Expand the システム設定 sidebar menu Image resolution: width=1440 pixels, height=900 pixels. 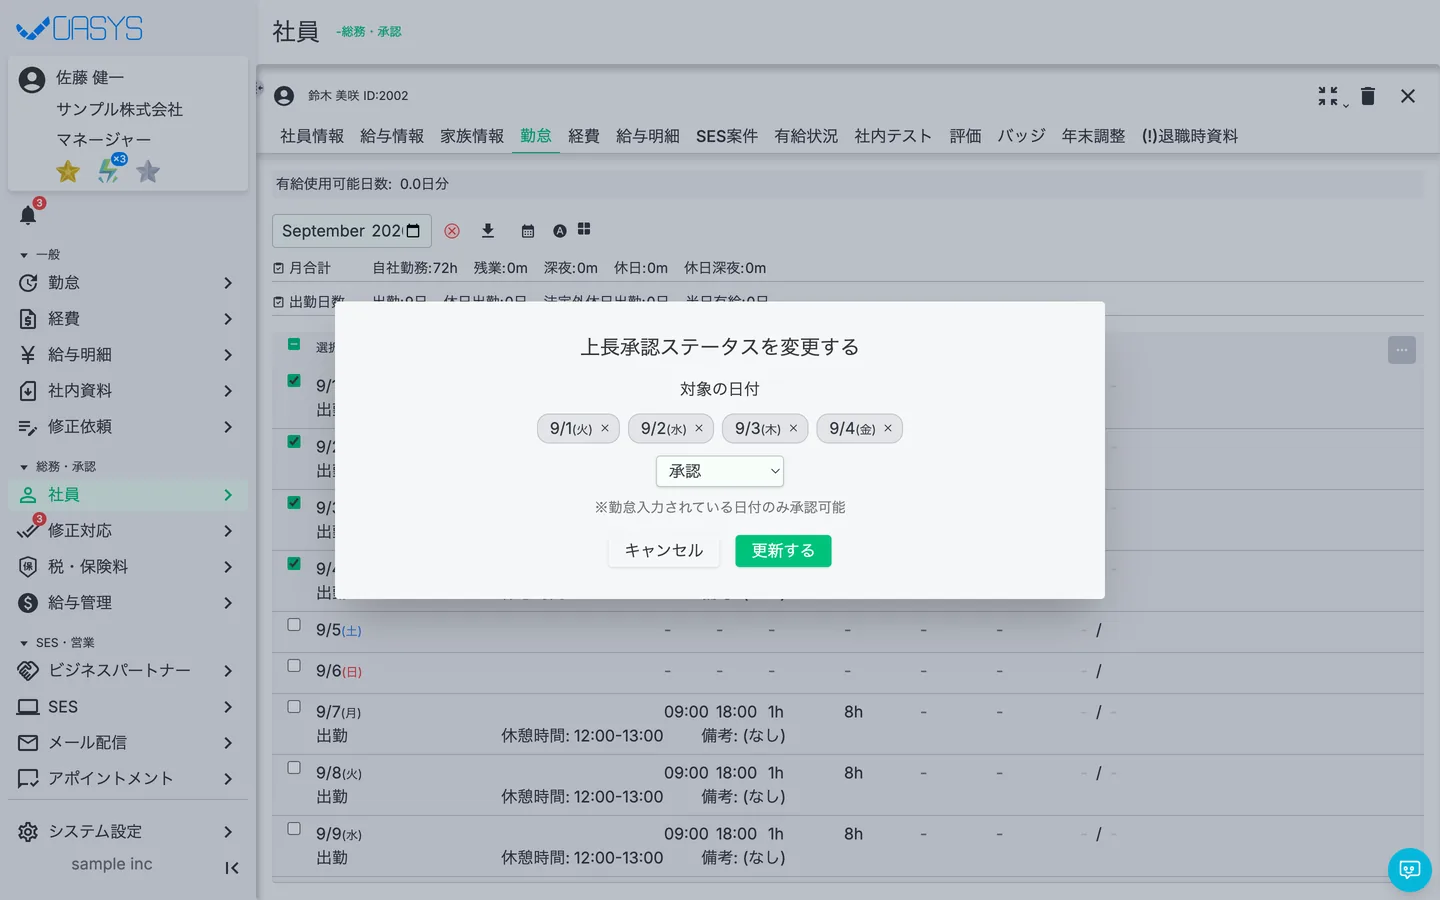[x=128, y=832]
